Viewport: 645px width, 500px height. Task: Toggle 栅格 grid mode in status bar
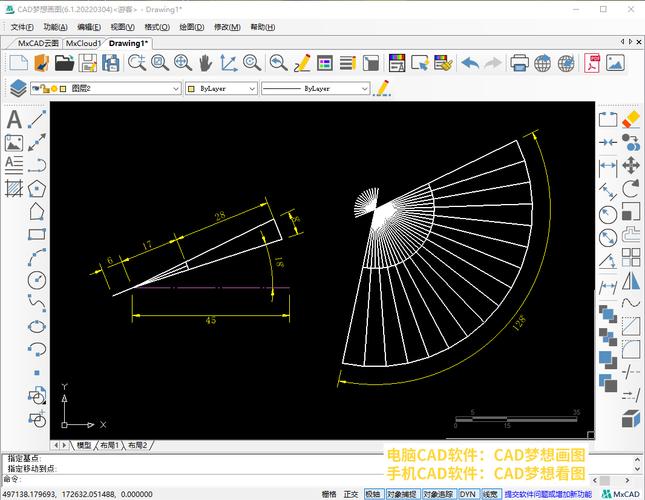pyautogui.click(x=329, y=494)
